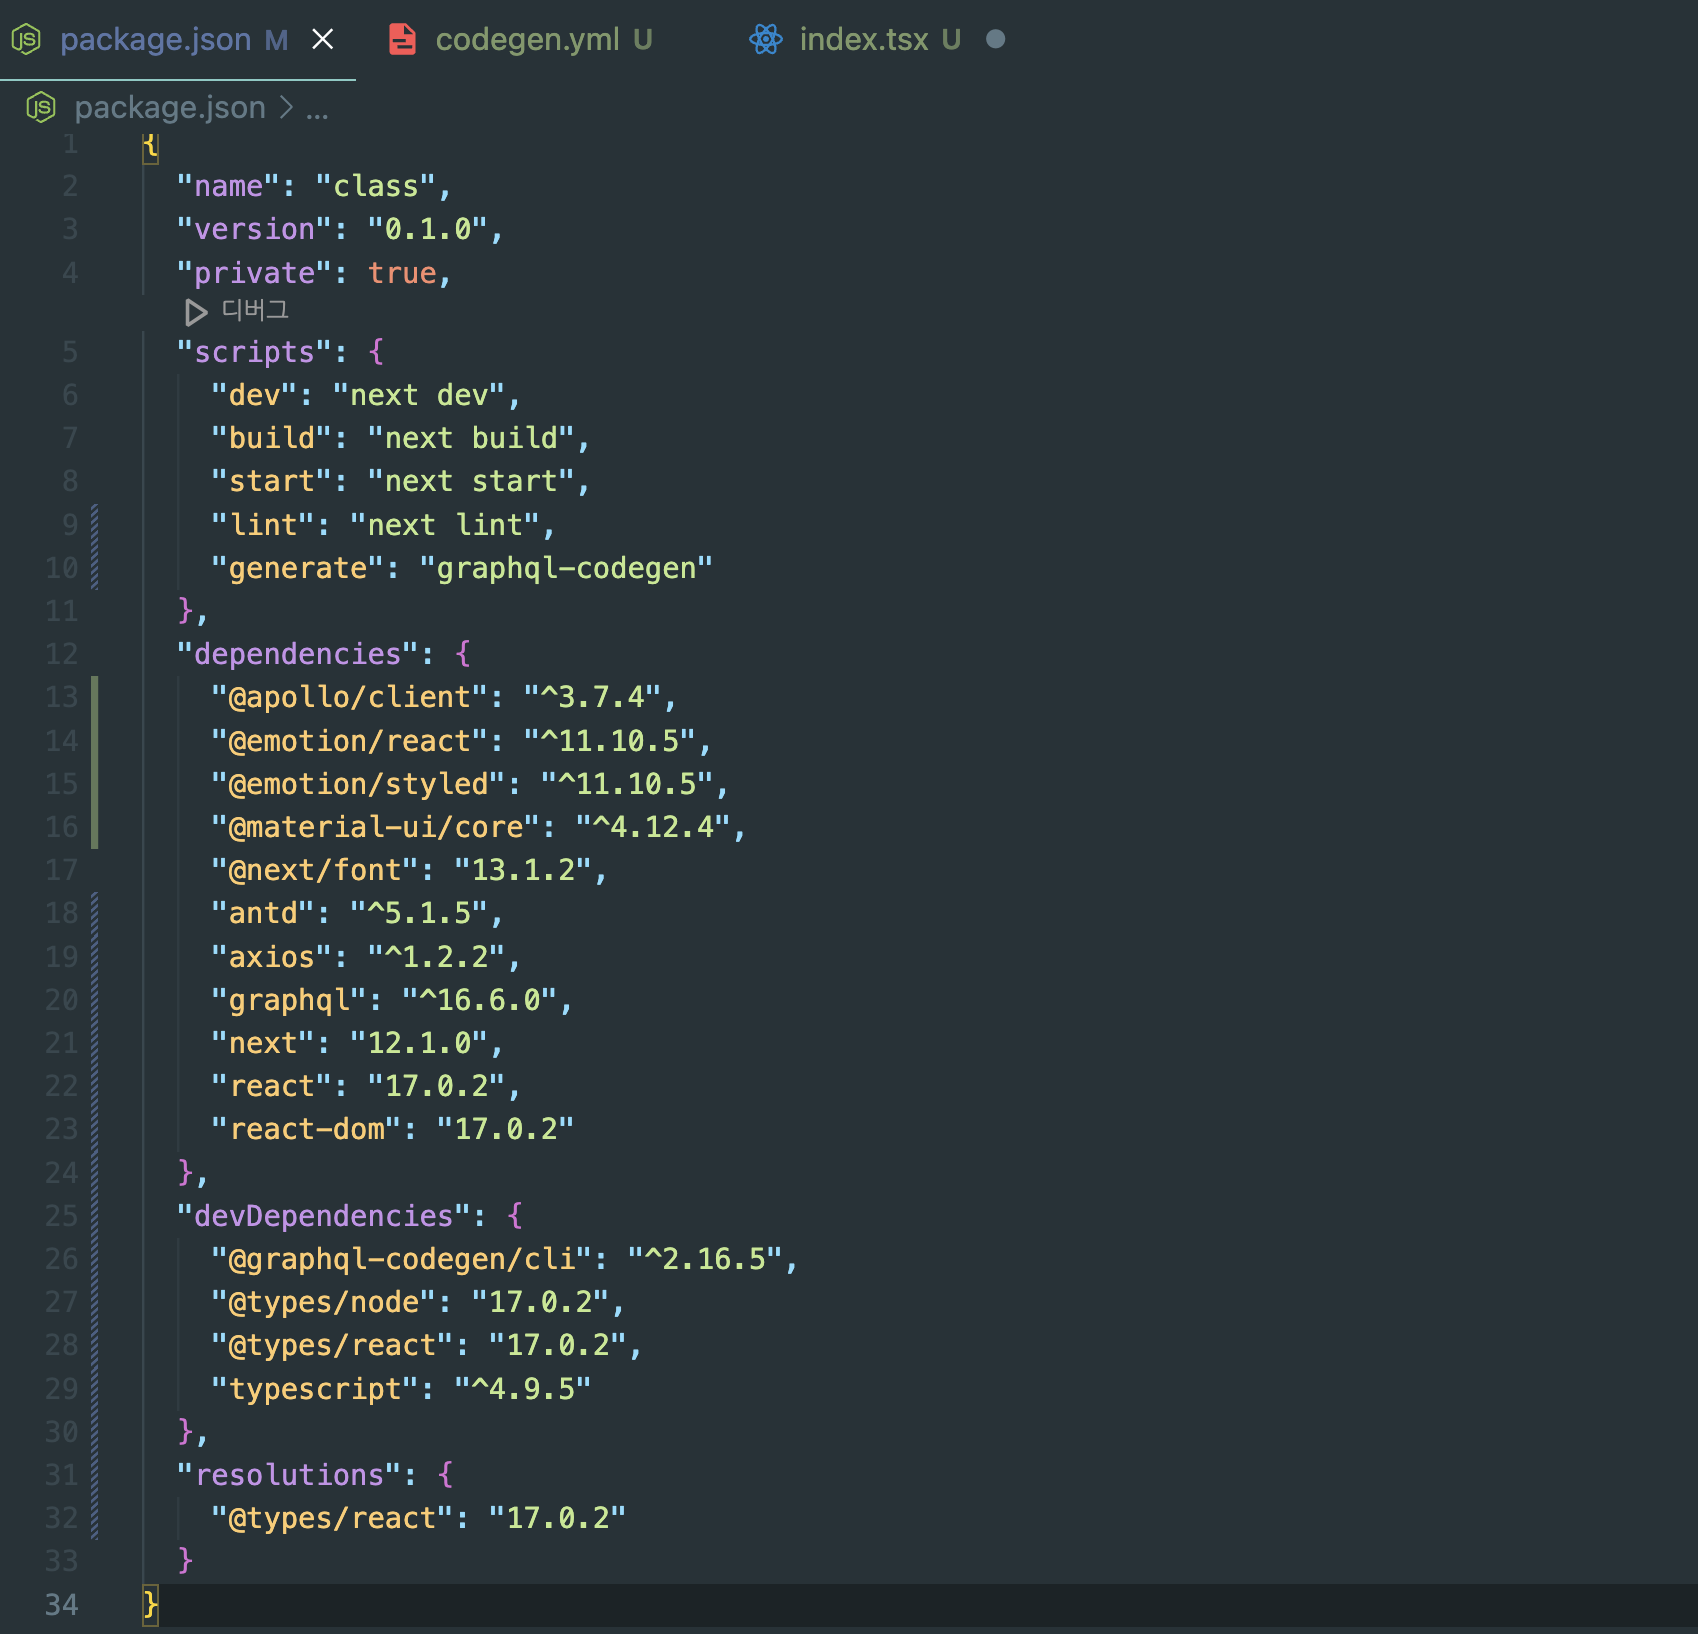
Task: Click the "react-dom" dependency key
Action: [x=307, y=1129]
